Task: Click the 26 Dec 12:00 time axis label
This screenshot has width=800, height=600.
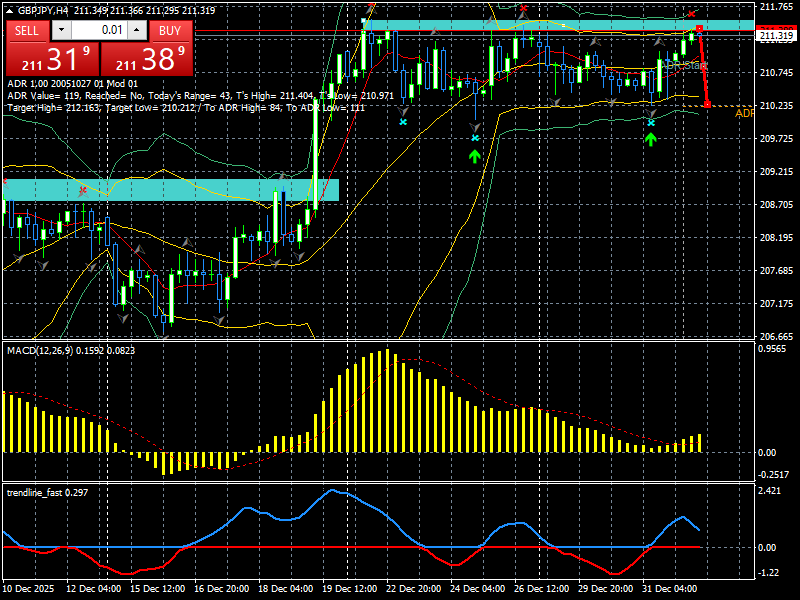Action: pyautogui.click(x=541, y=589)
